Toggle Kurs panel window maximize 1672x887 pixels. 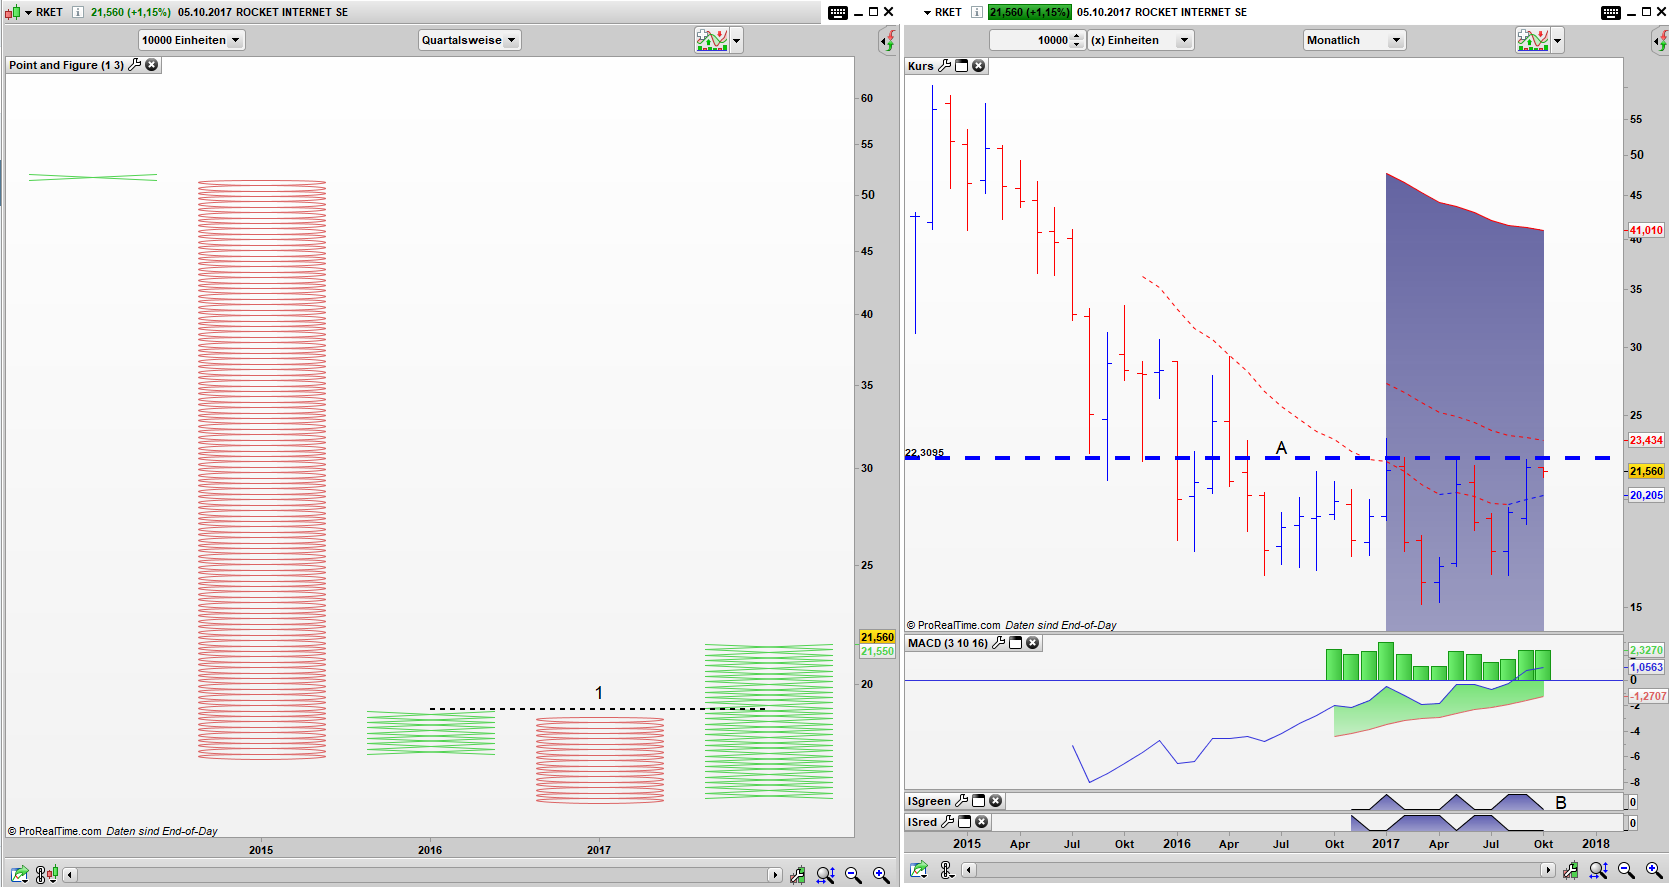tap(962, 66)
